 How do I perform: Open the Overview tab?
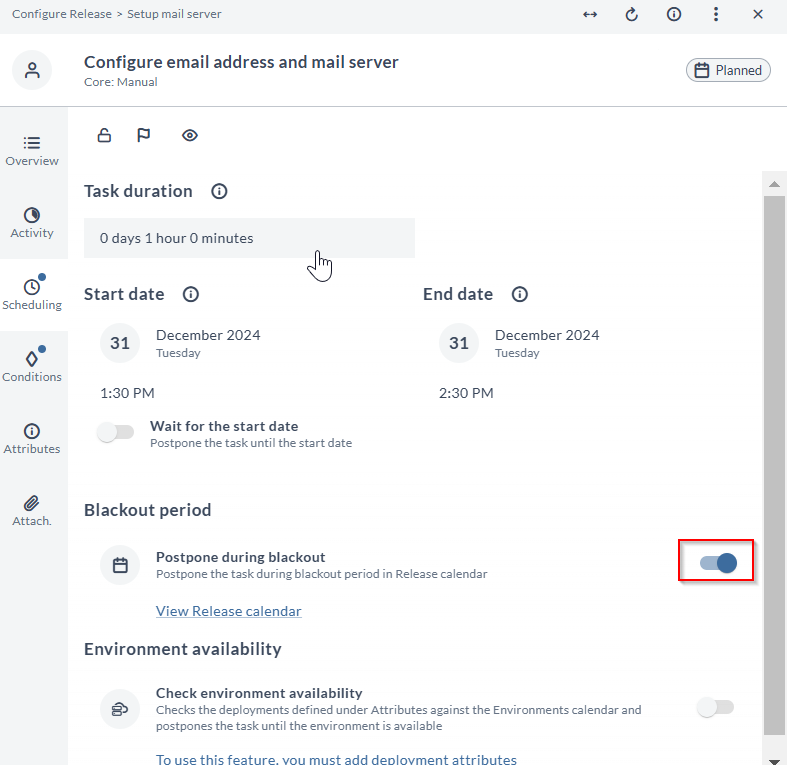[32, 151]
